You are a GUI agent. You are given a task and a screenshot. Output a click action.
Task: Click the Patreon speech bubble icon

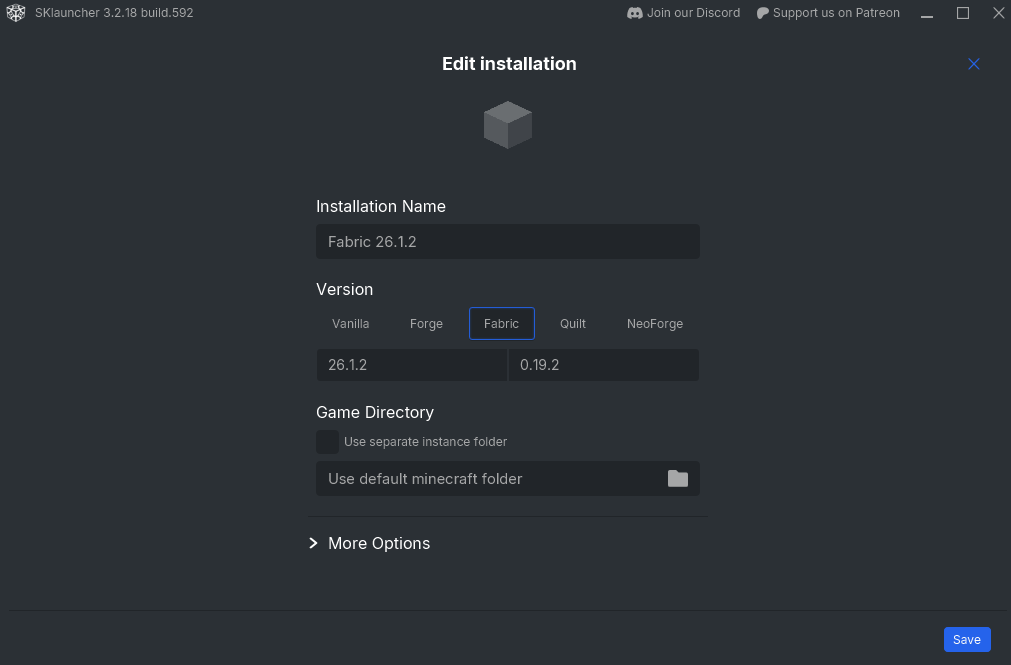coord(762,13)
